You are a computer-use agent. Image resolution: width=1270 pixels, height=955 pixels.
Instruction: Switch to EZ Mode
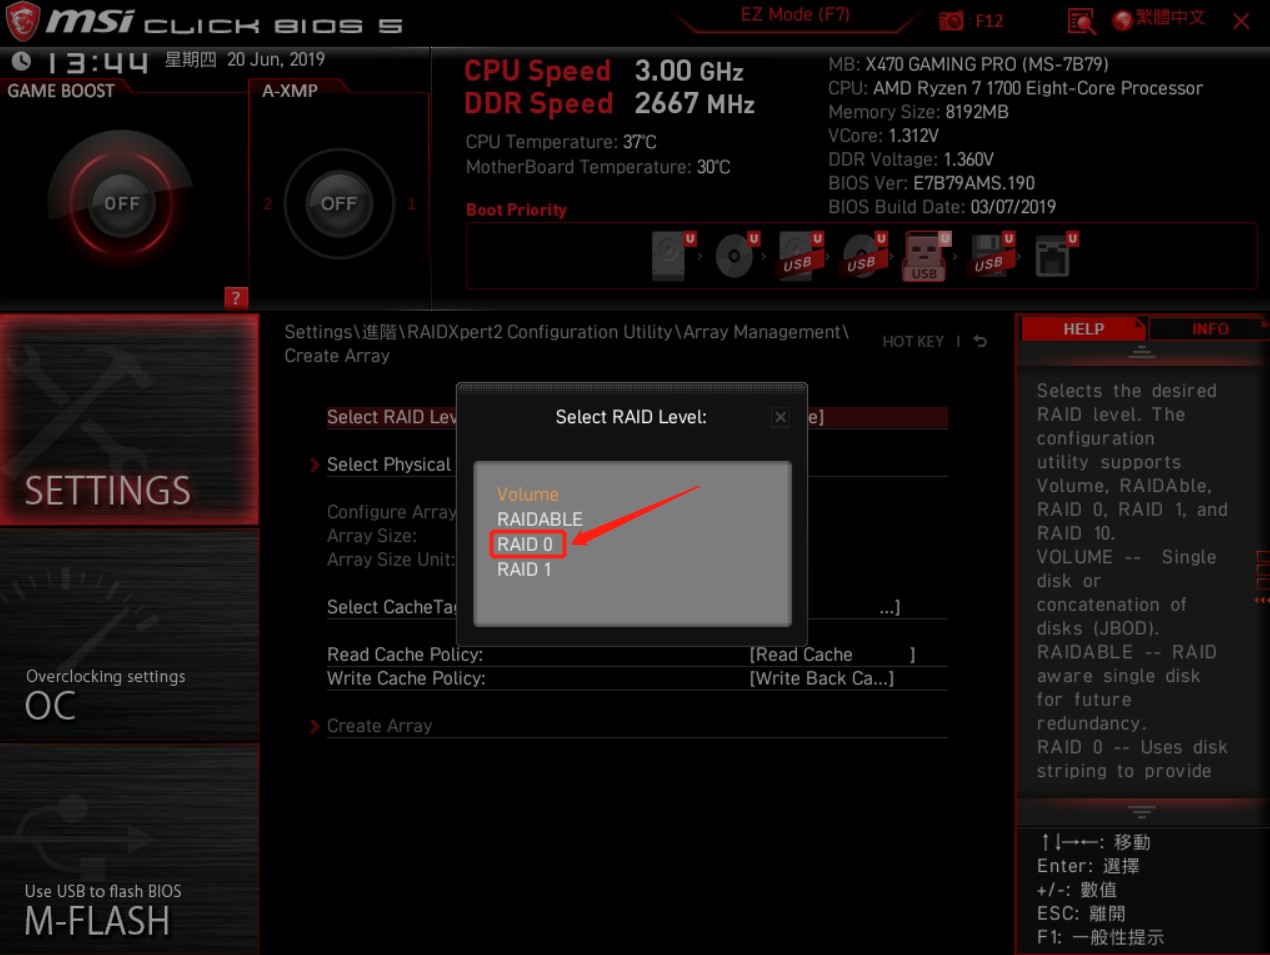coord(795,14)
